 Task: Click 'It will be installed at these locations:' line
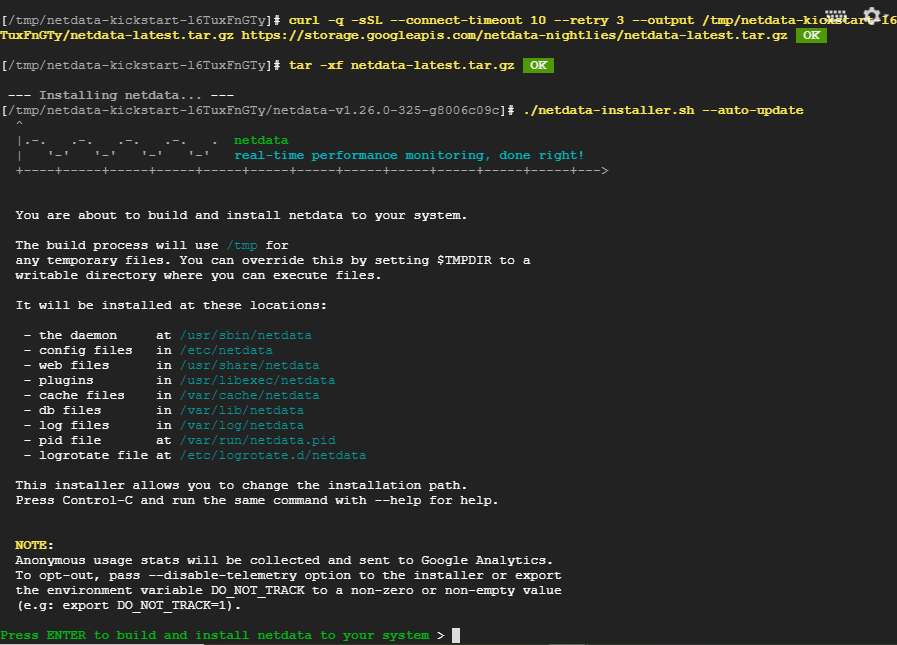pyautogui.click(x=171, y=305)
